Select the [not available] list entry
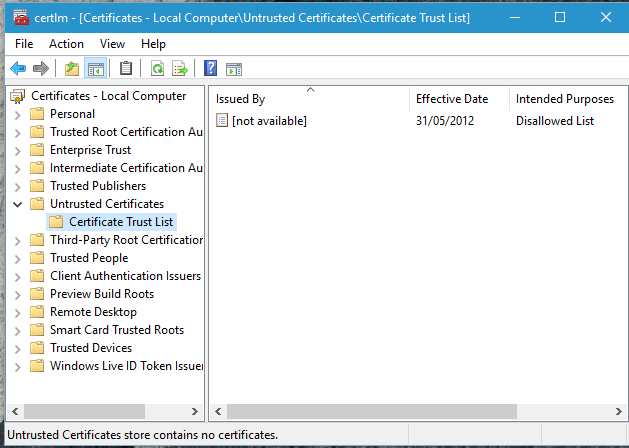Image resolution: width=629 pixels, height=448 pixels. (268, 121)
